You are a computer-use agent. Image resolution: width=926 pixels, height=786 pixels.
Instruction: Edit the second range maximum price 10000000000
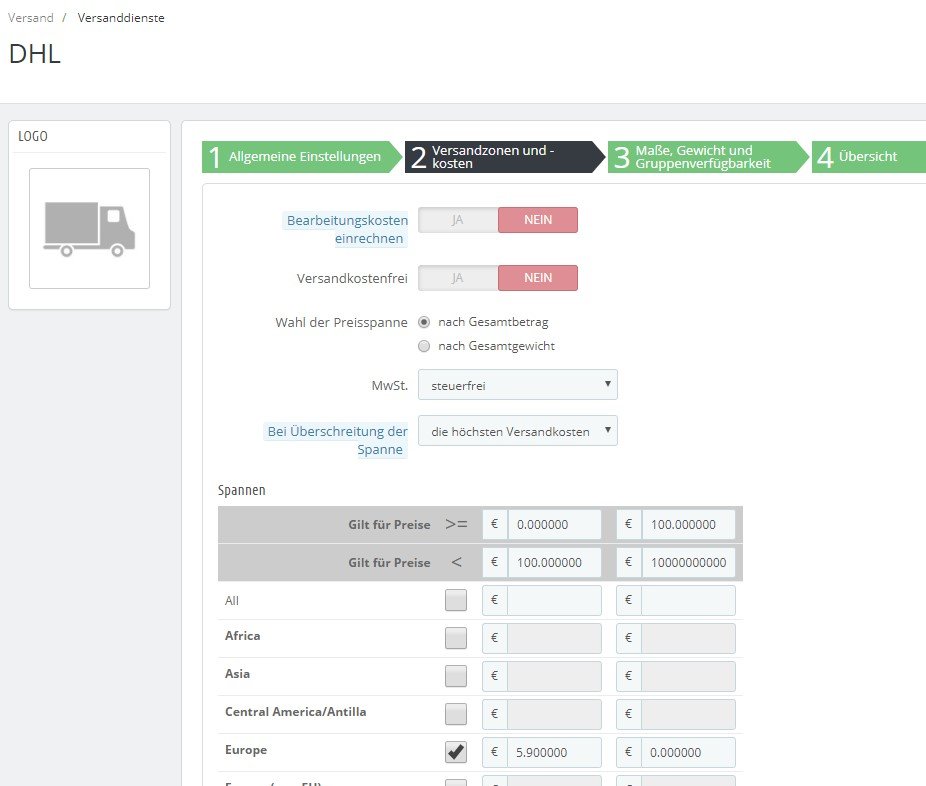[x=688, y=562]
